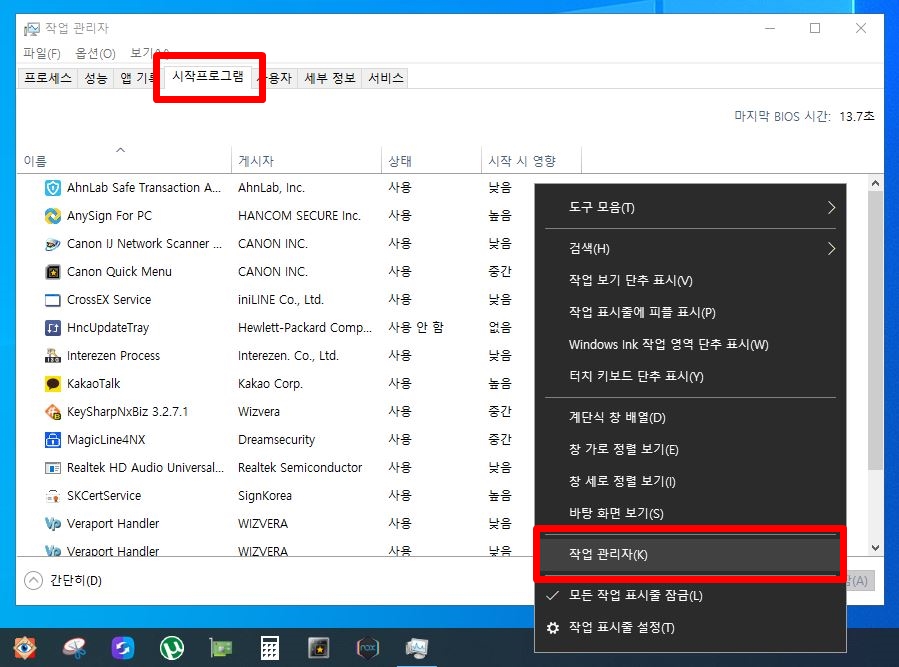
Task: Click the 없음 impact value for HncUpdateTray
Action: click(499, 327)
